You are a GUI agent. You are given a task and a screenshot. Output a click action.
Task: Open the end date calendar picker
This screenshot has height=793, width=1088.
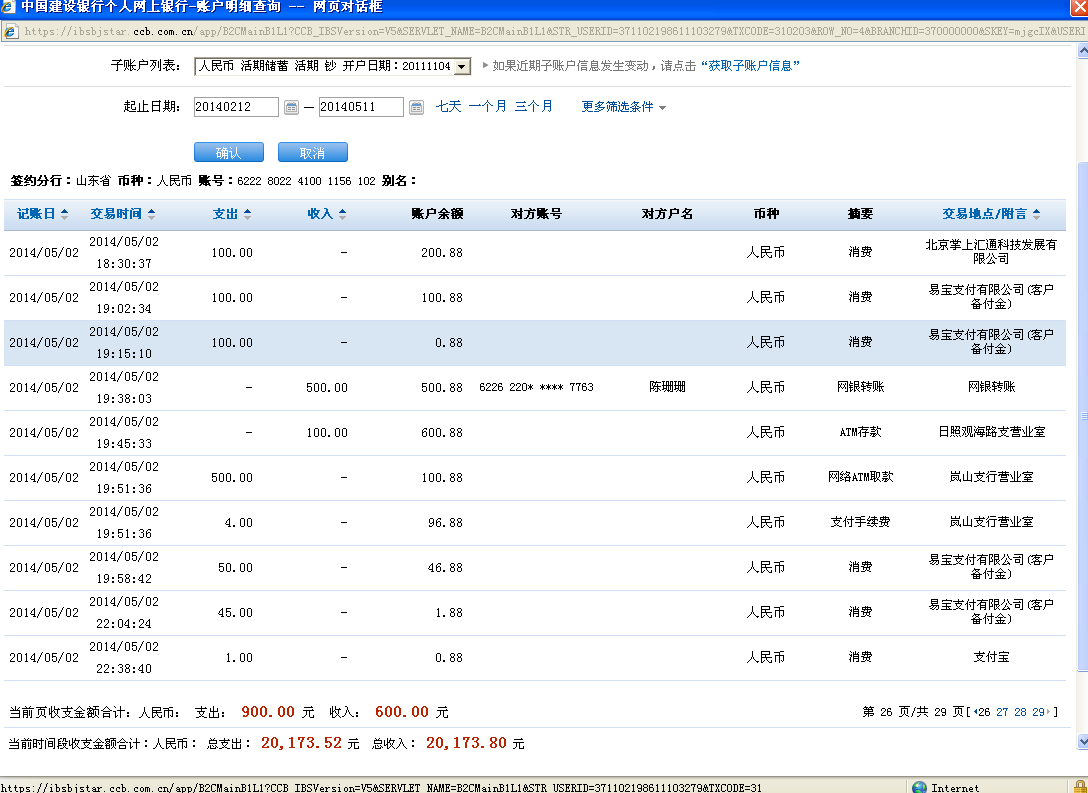416,107
